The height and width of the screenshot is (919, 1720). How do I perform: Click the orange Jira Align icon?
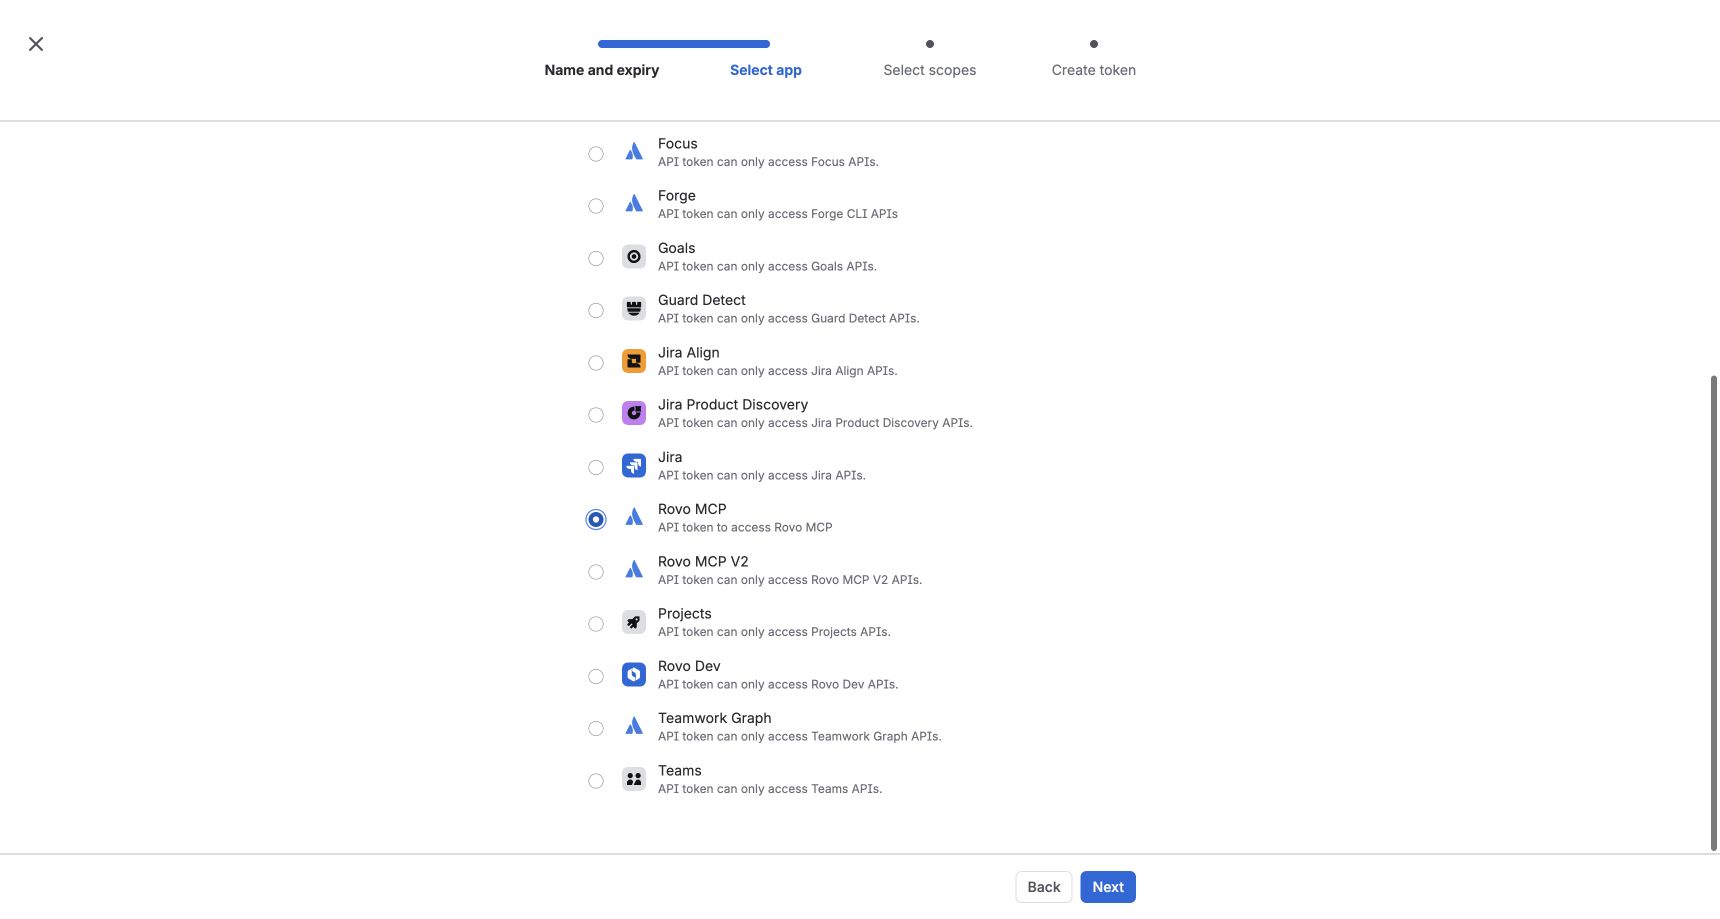point(634,361)
